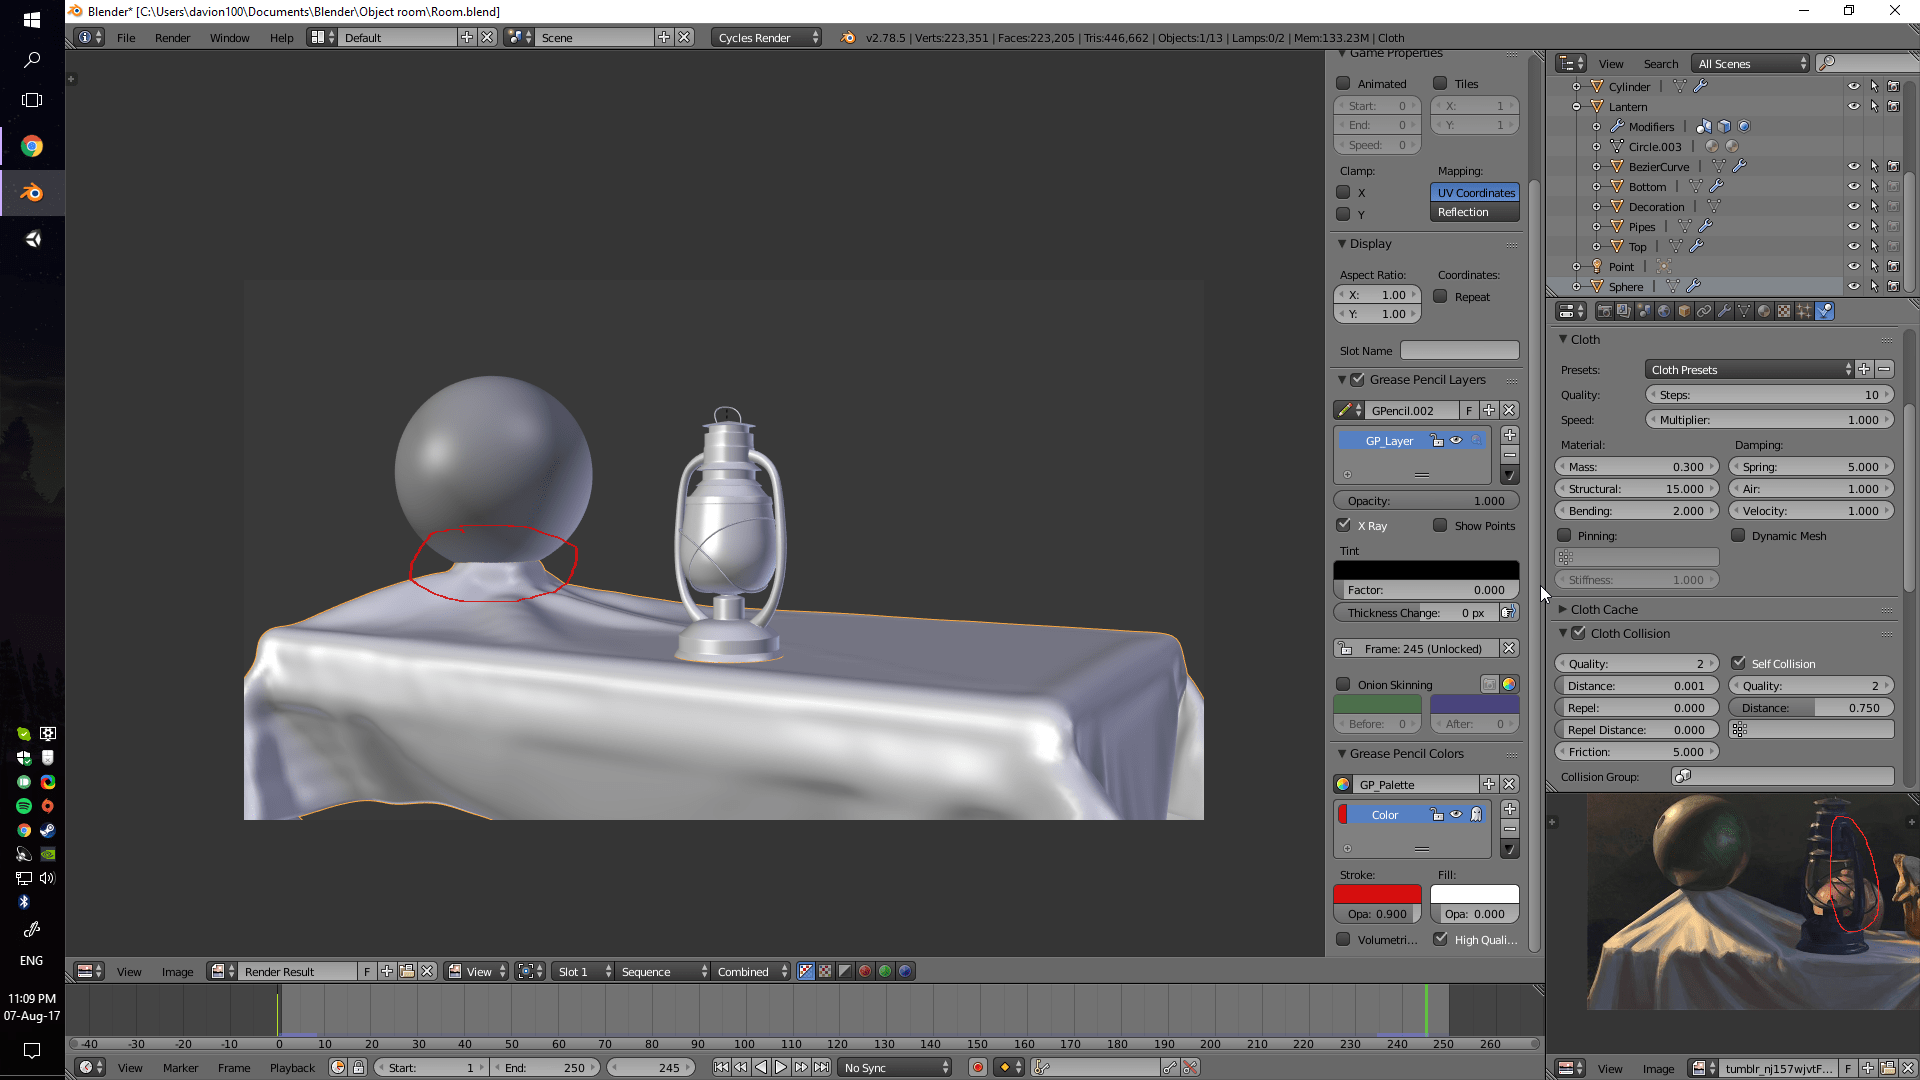Switch to the Texture properties tab

click(x=1784, y=311)
